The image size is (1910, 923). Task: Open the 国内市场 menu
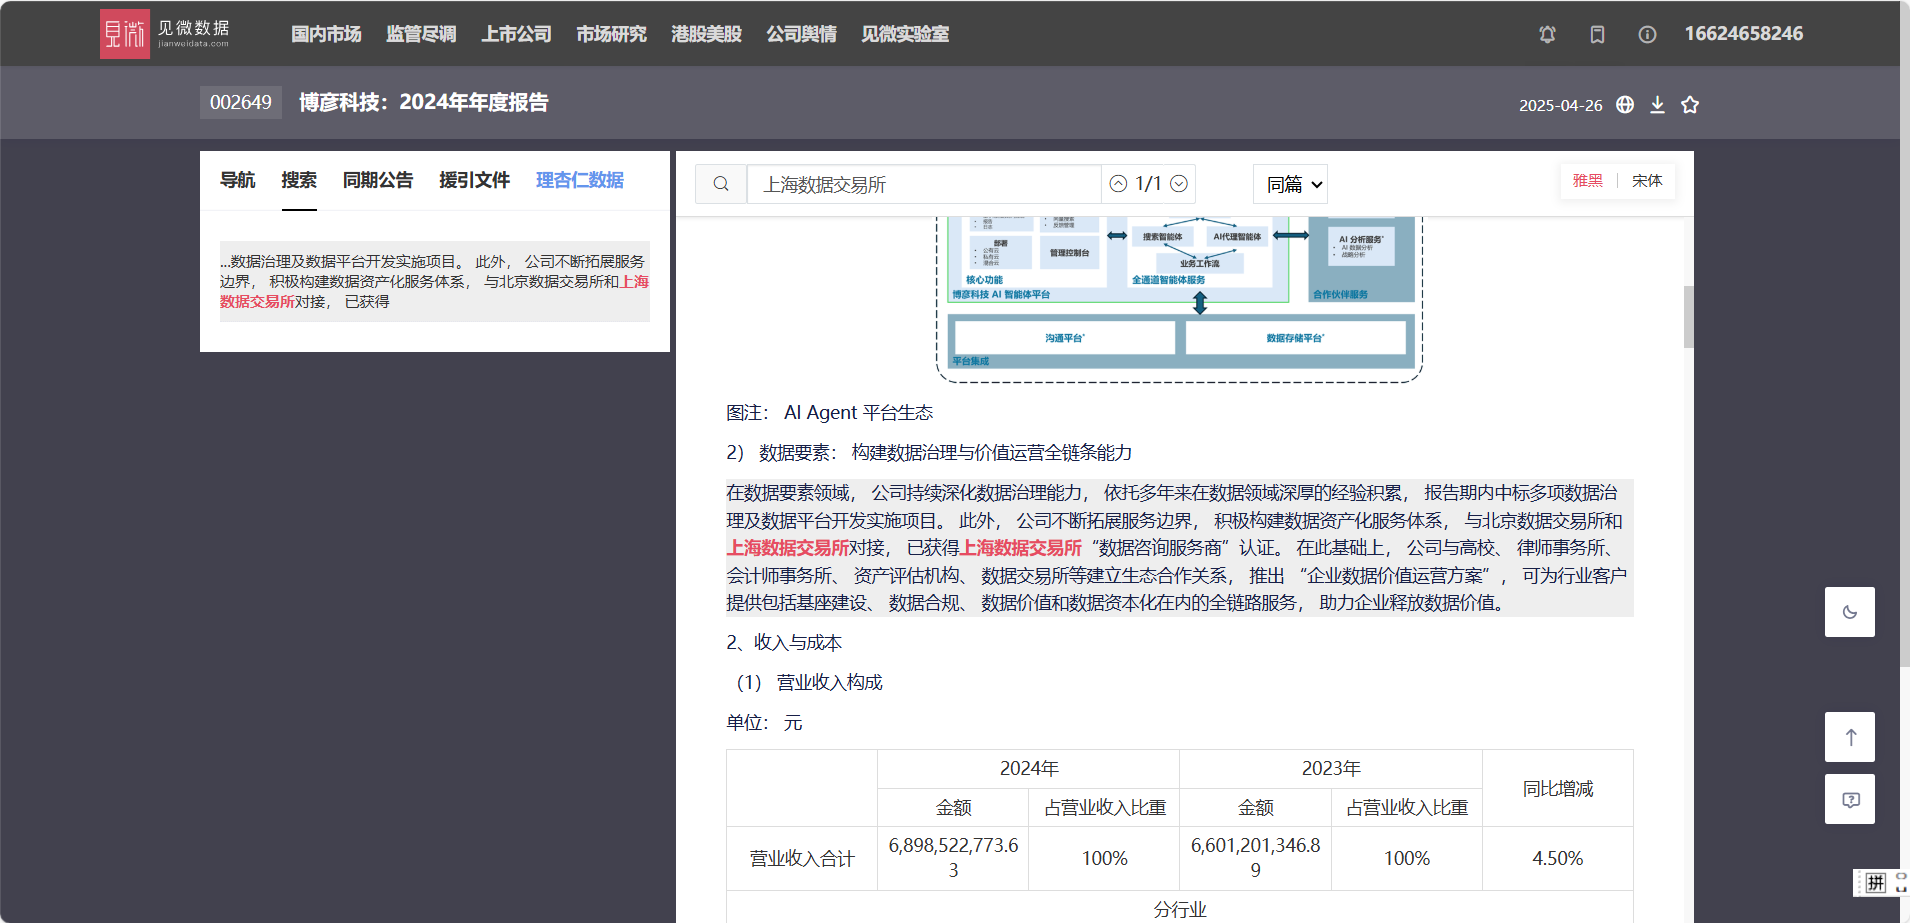[x=326, y=34]
